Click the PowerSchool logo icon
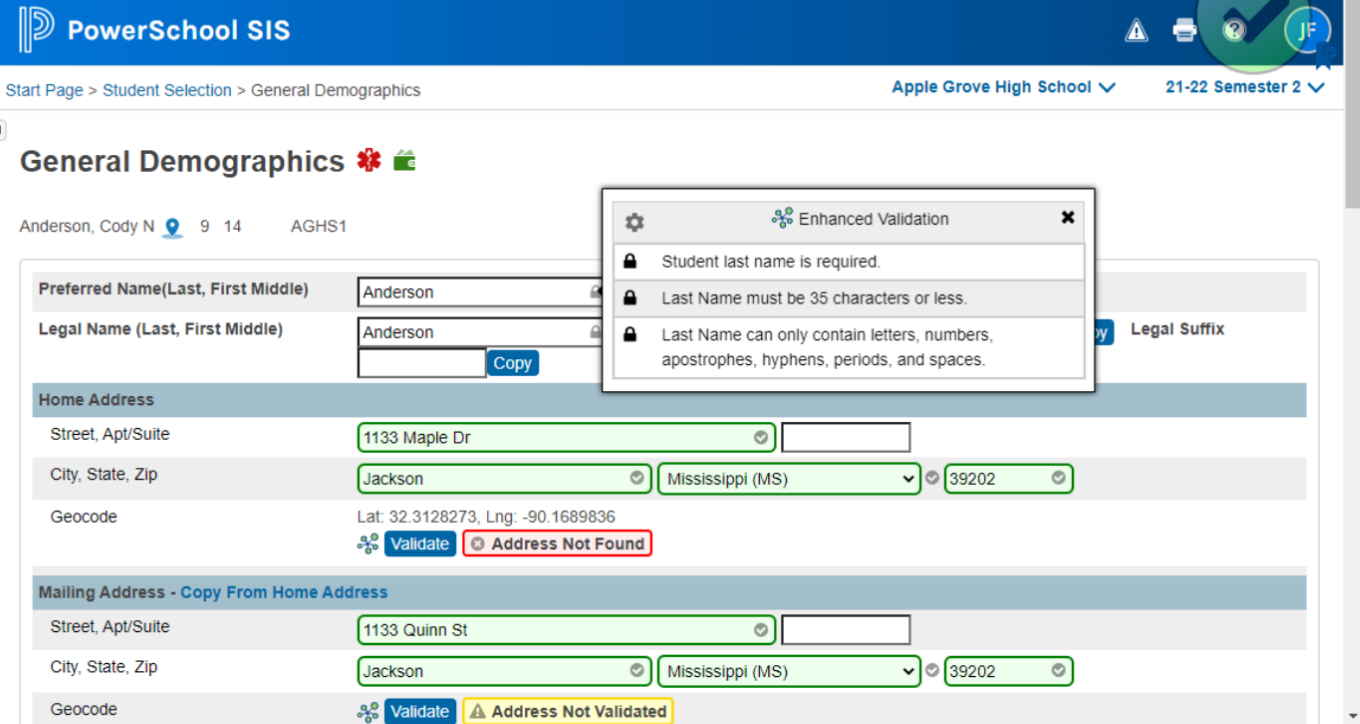 (36, 29)
